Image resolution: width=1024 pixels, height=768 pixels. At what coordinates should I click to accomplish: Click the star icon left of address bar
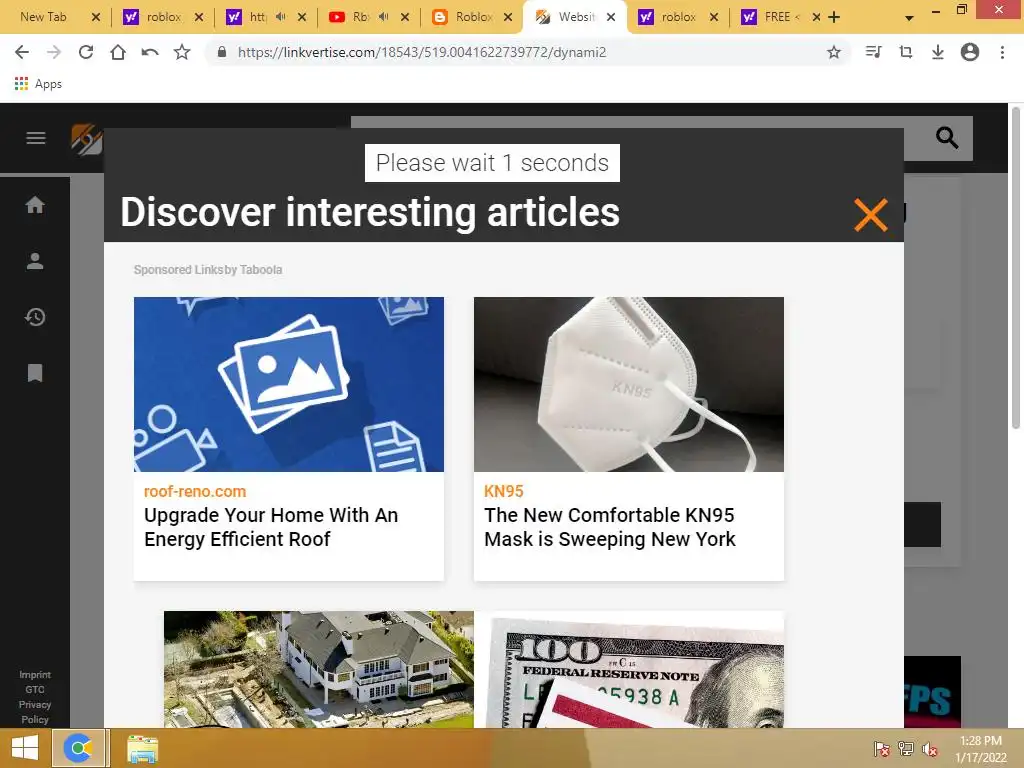click(x=182, y=52)
